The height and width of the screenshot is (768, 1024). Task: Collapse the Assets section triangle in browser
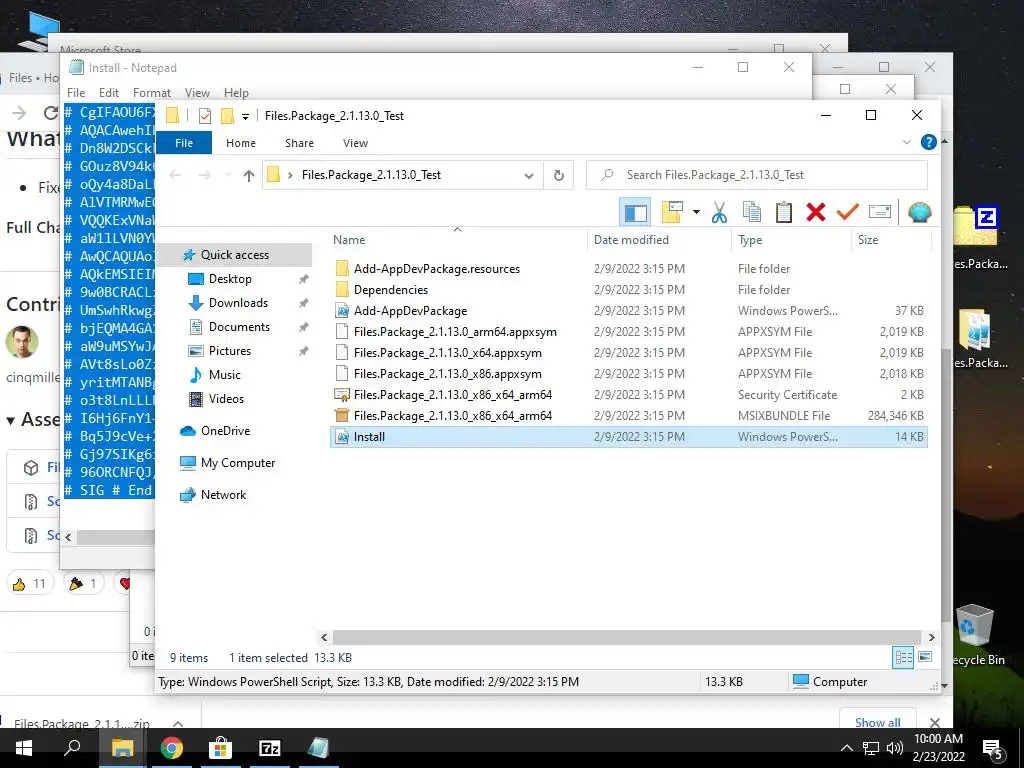[x=10, y=421]
